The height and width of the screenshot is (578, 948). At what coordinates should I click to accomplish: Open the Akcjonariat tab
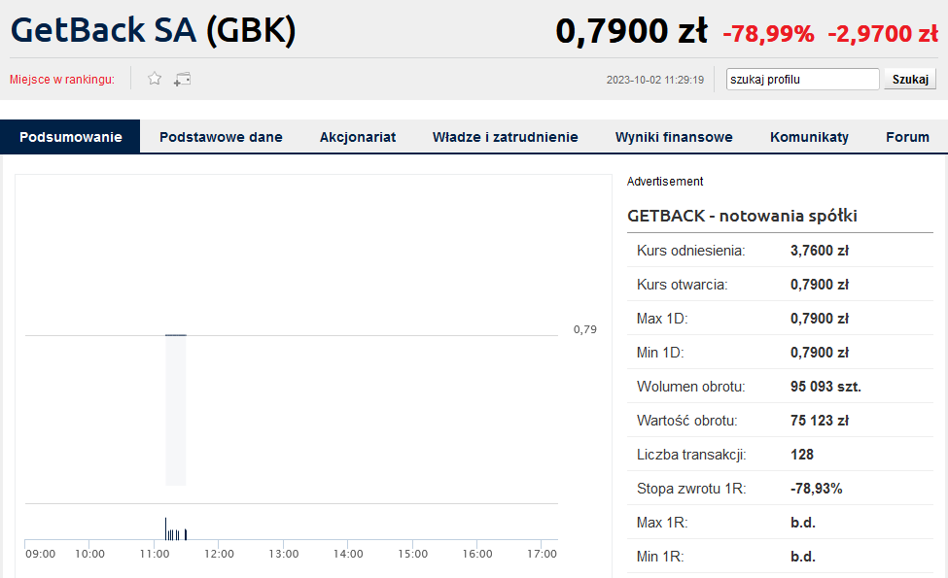[x=357, y=137]
